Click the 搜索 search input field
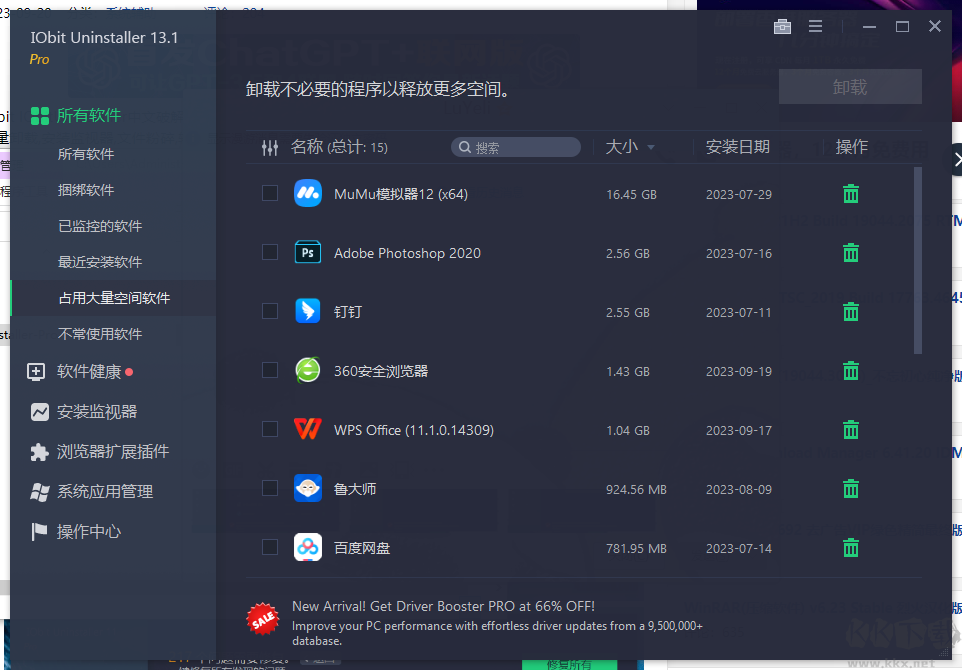 [x=516, y=147]
